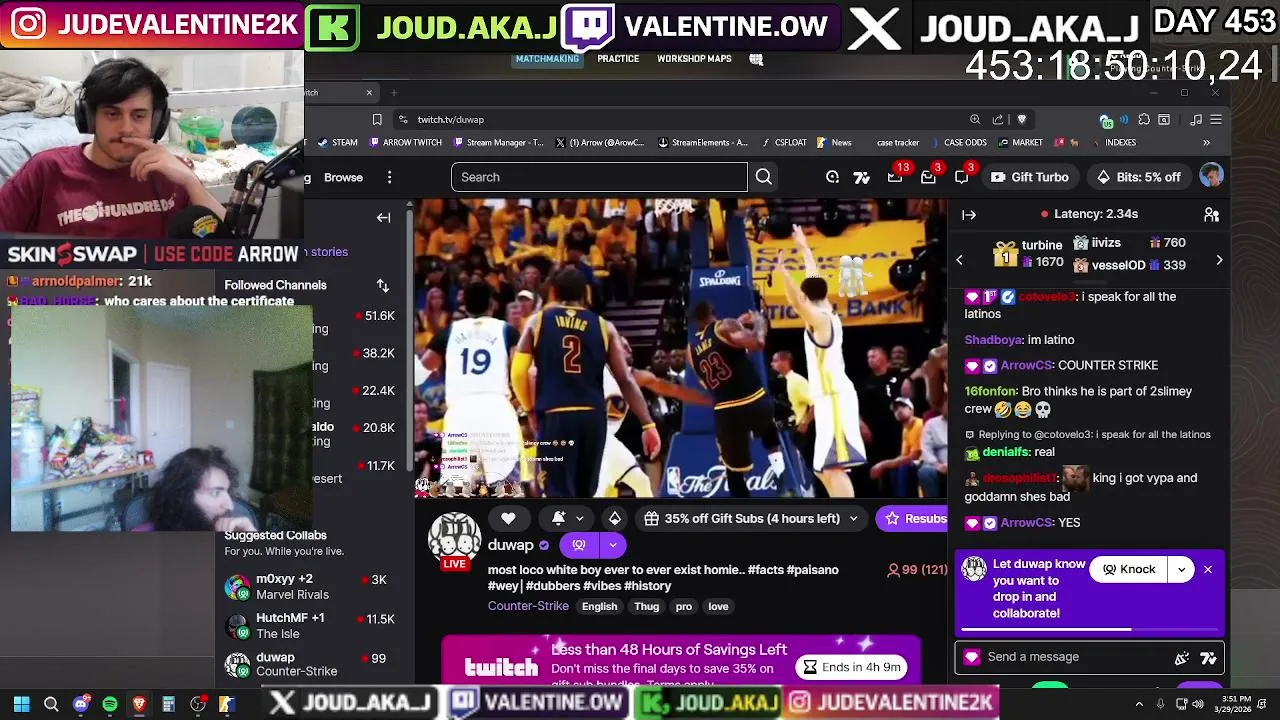Collapse the left sidebar with arrow icon
The height and width of the screenshot is (720, 1280).
point(383,217)
